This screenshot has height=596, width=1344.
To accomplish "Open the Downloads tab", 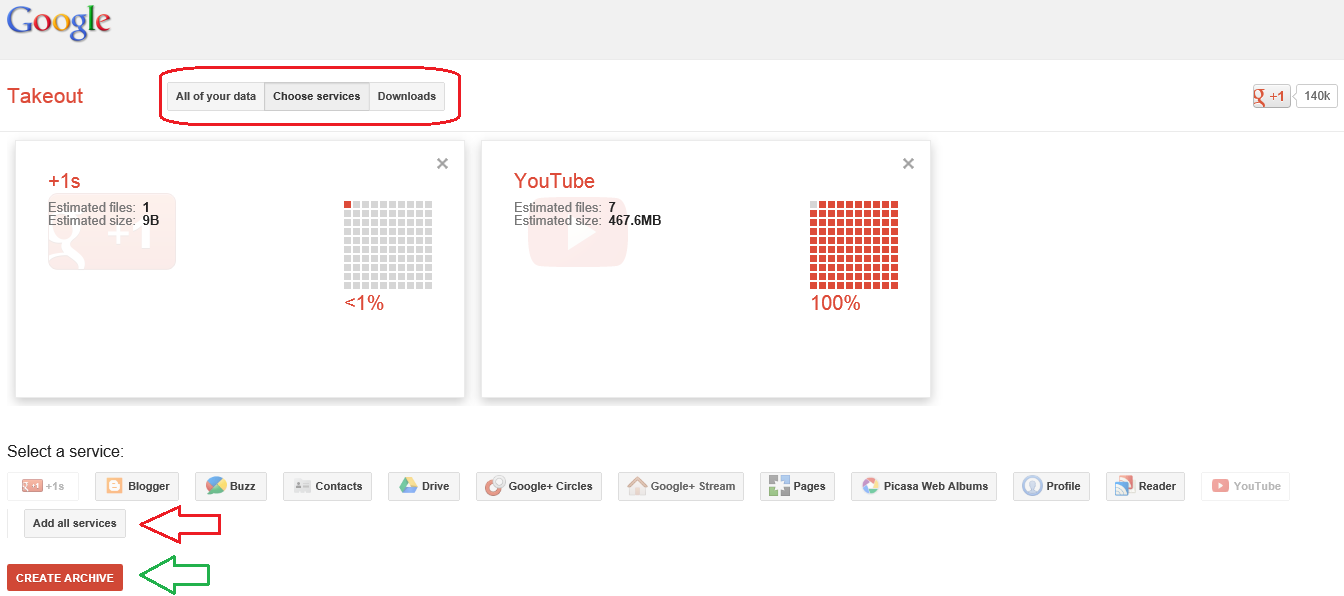I will (x=407, y=96).
